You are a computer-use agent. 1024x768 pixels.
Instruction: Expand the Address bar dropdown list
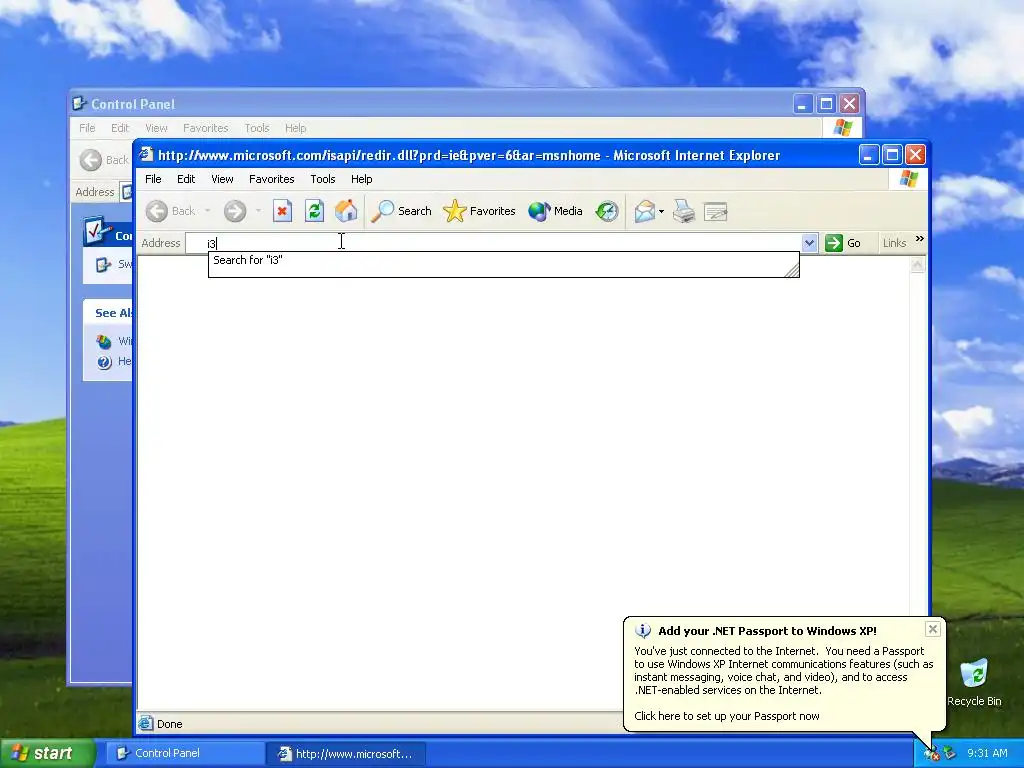click(809, 243)
